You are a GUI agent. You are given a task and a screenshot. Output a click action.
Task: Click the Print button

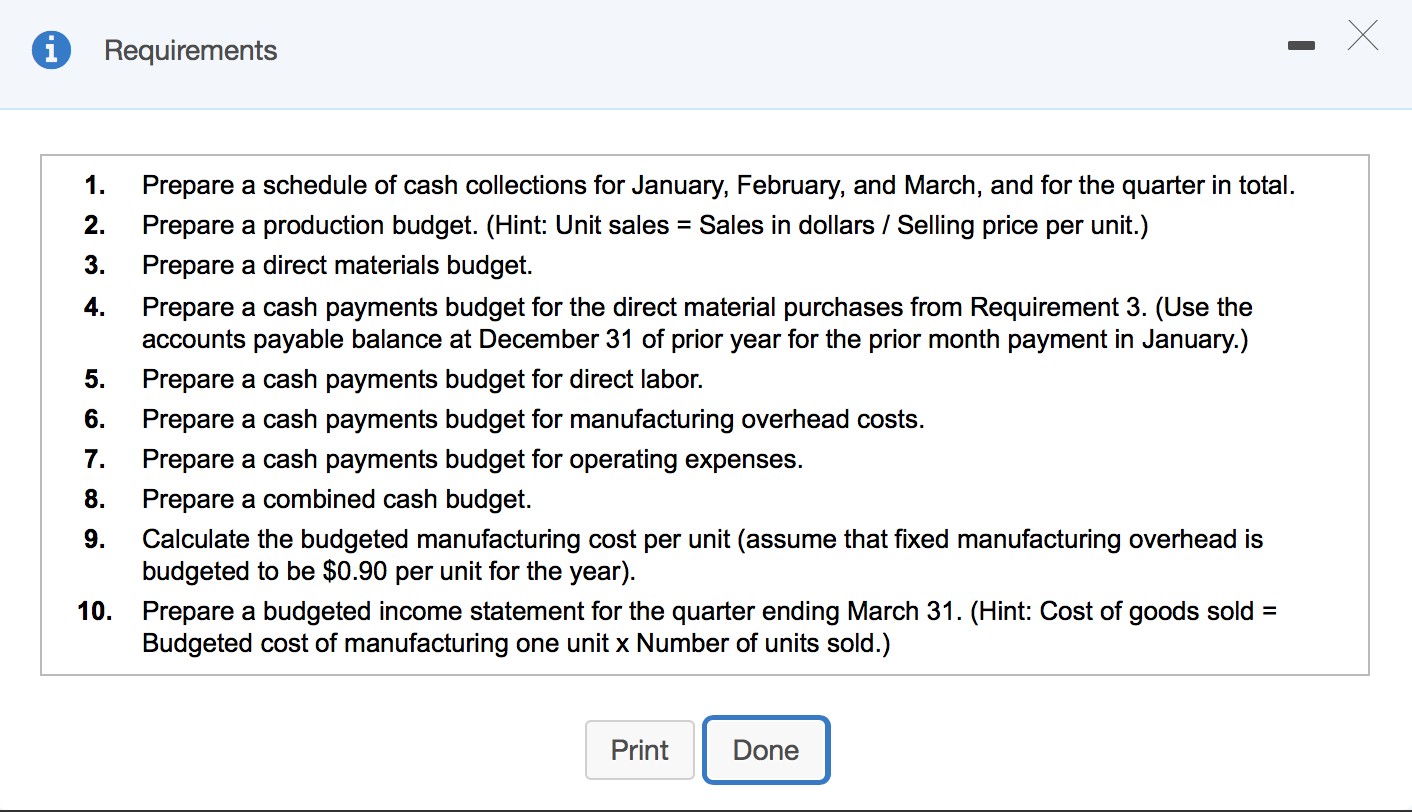(639, 750)
